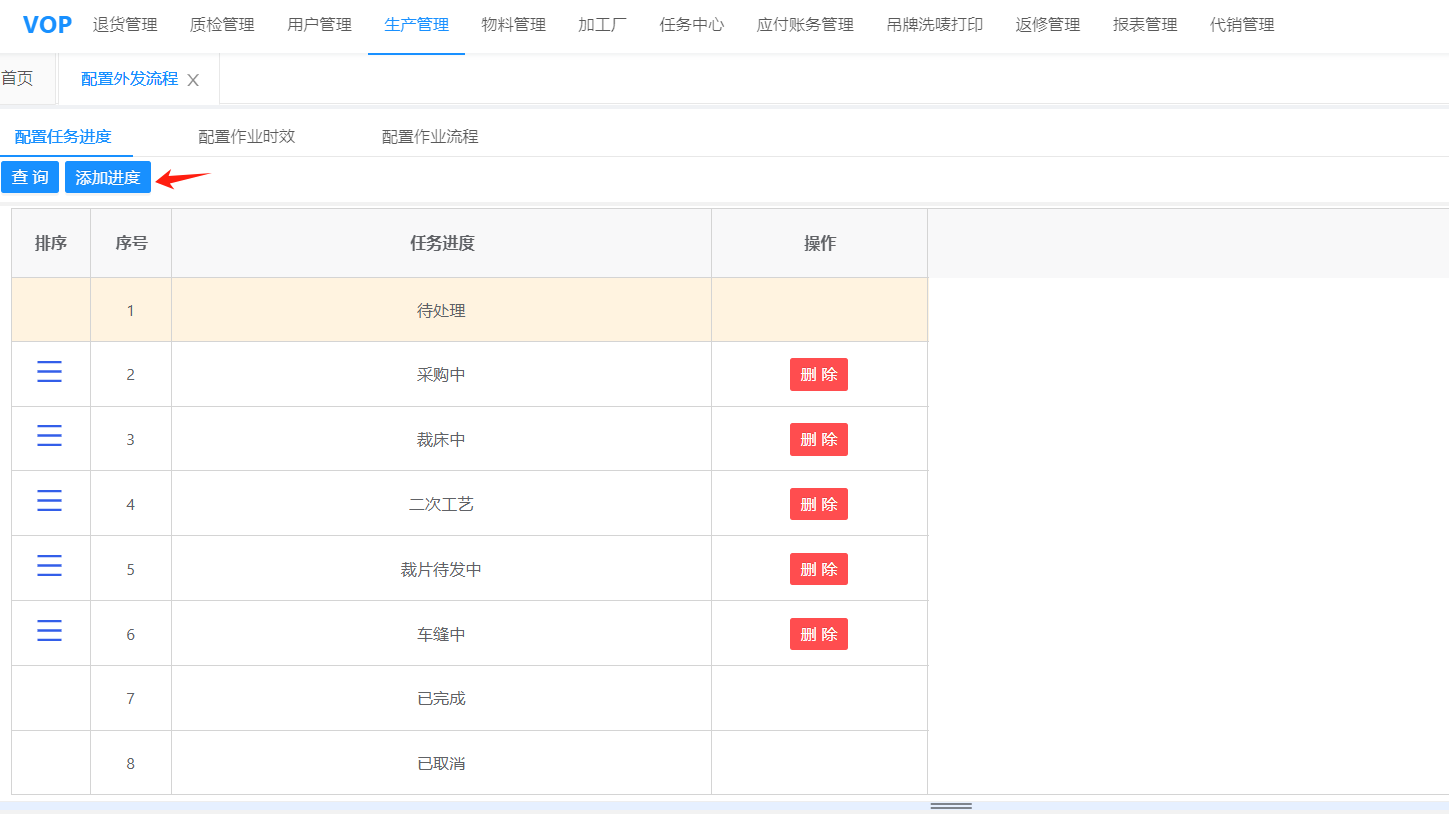Open the 应付账务管理 menu
Screen dimensions: 1449x823
(x=805, y=25)
